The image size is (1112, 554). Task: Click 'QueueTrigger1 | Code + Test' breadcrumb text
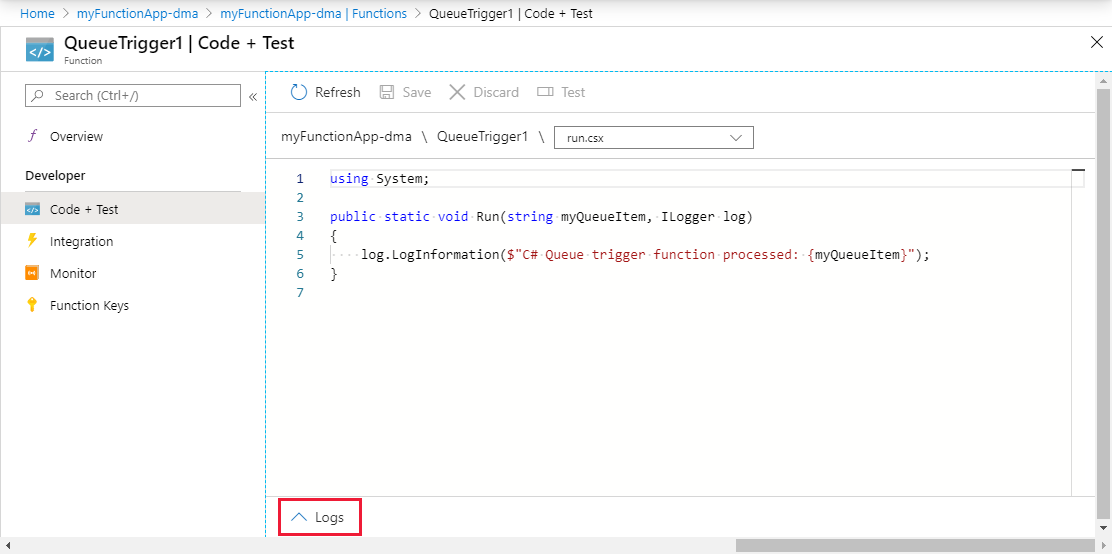(x=511, y=13)
